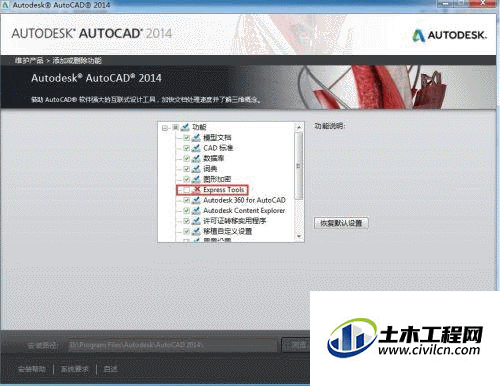
Task: Uncheck the 词典 feature checkbox
Action: (187, 169)
